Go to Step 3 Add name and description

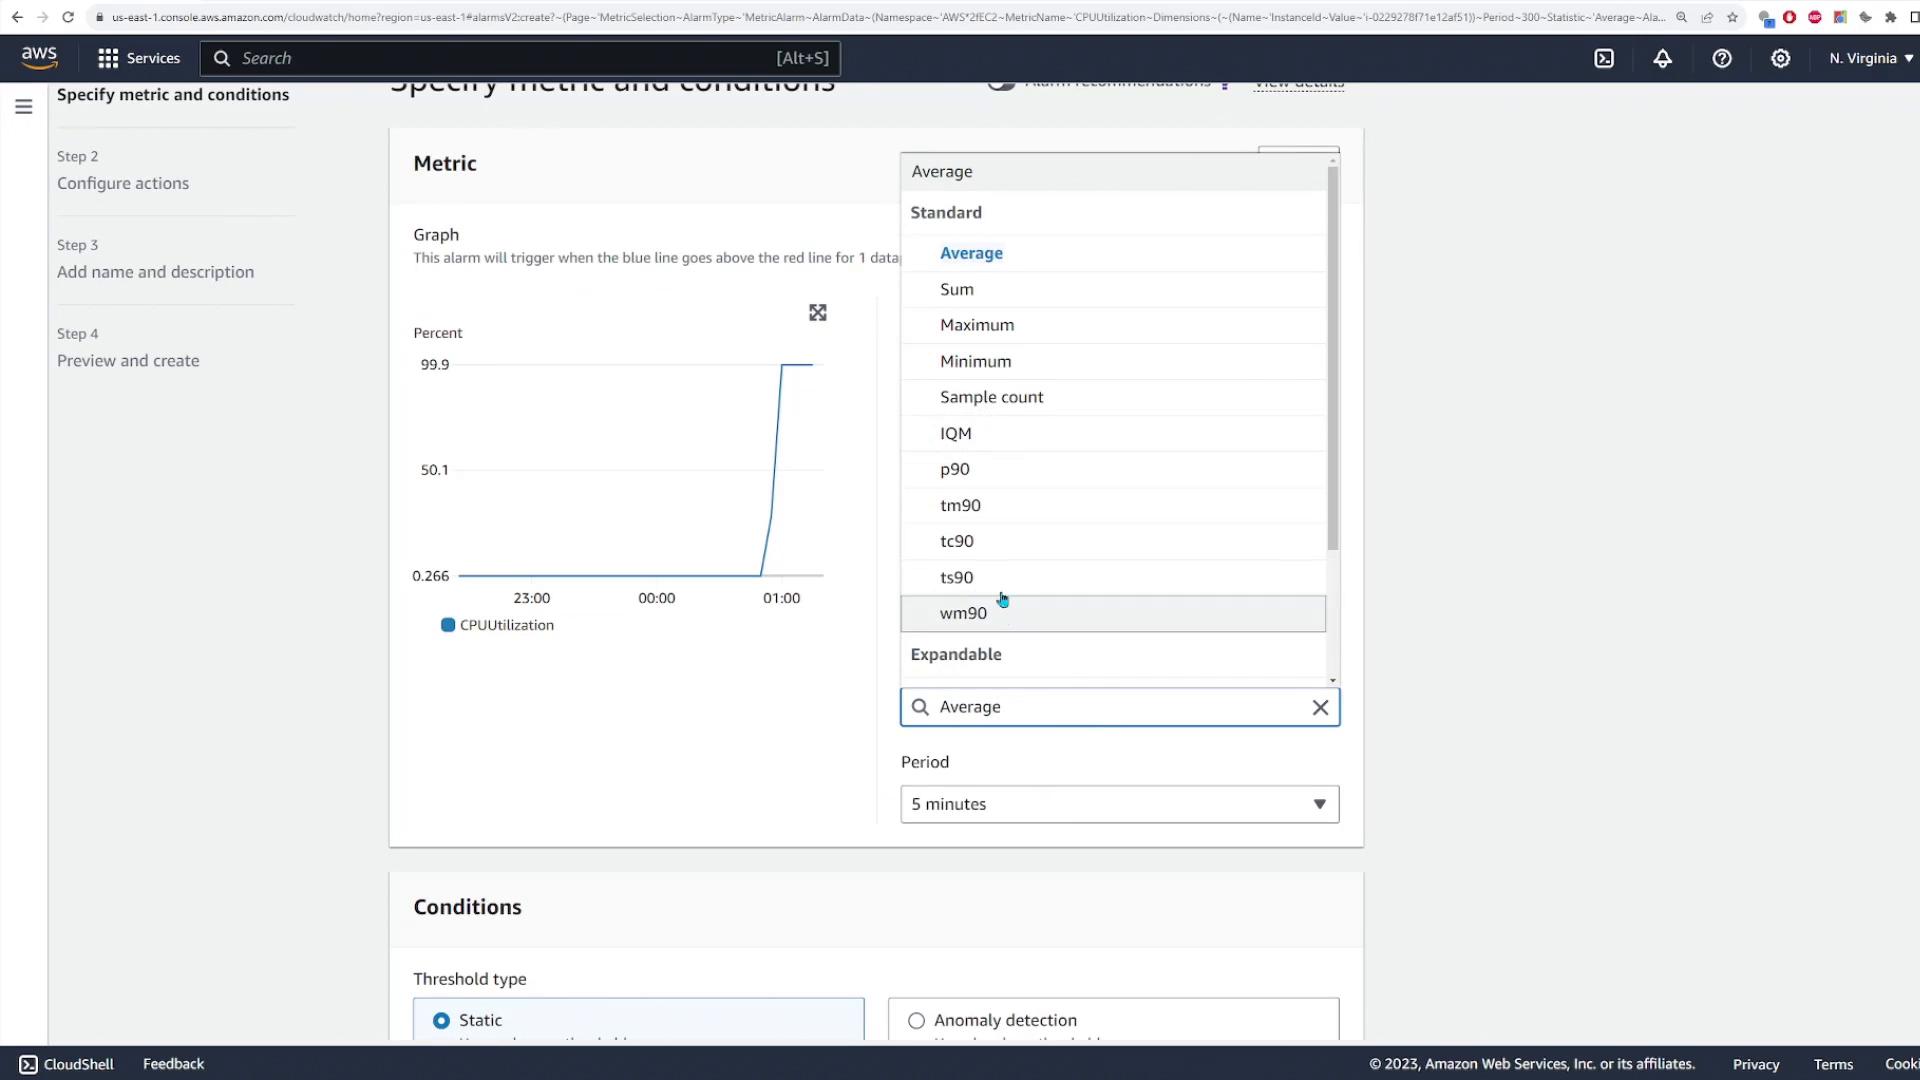pyautogui.click(x=155, y=272)
